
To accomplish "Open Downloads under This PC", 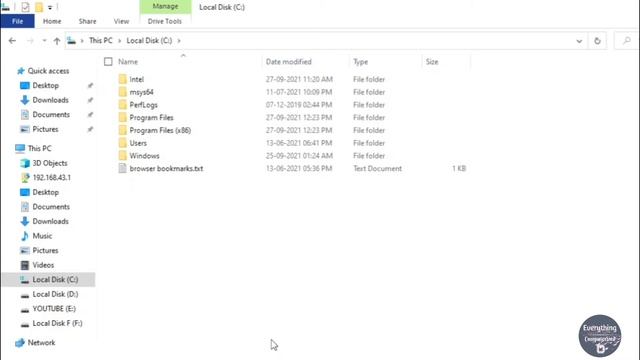I will [x=50, y=221].
